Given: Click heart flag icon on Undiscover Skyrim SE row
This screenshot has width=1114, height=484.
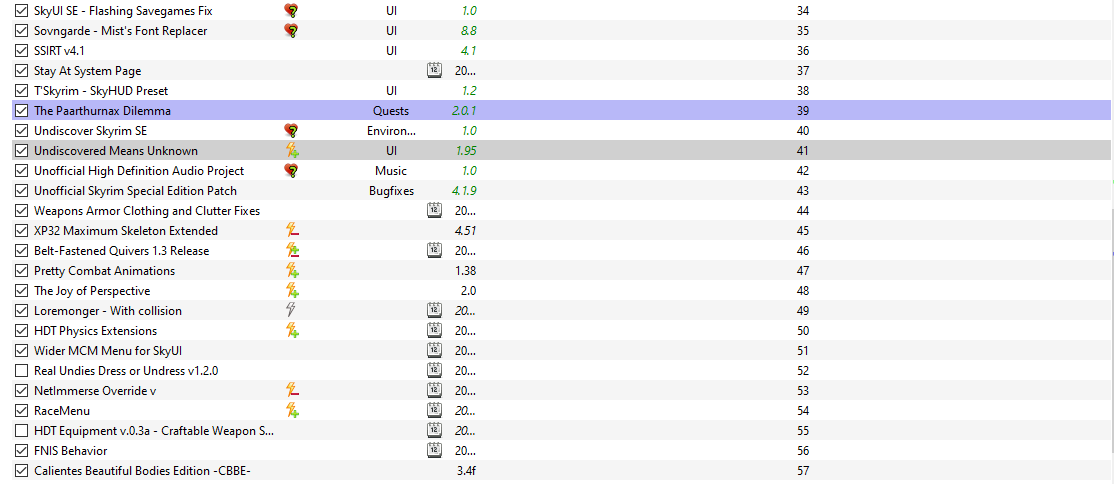Looking at the screenshot, I should point(291,131).
